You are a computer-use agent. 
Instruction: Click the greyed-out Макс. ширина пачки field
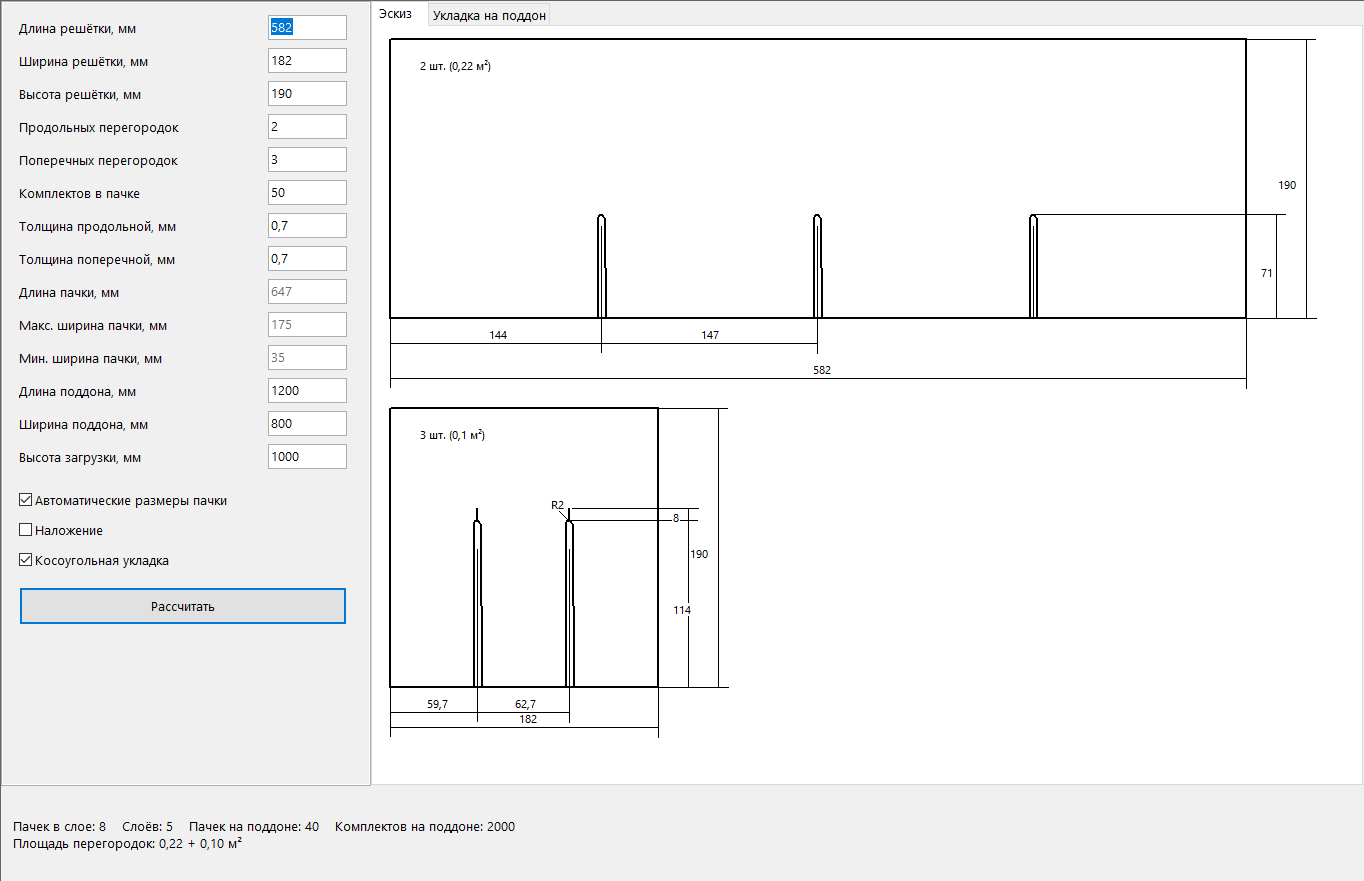point(307,325)
